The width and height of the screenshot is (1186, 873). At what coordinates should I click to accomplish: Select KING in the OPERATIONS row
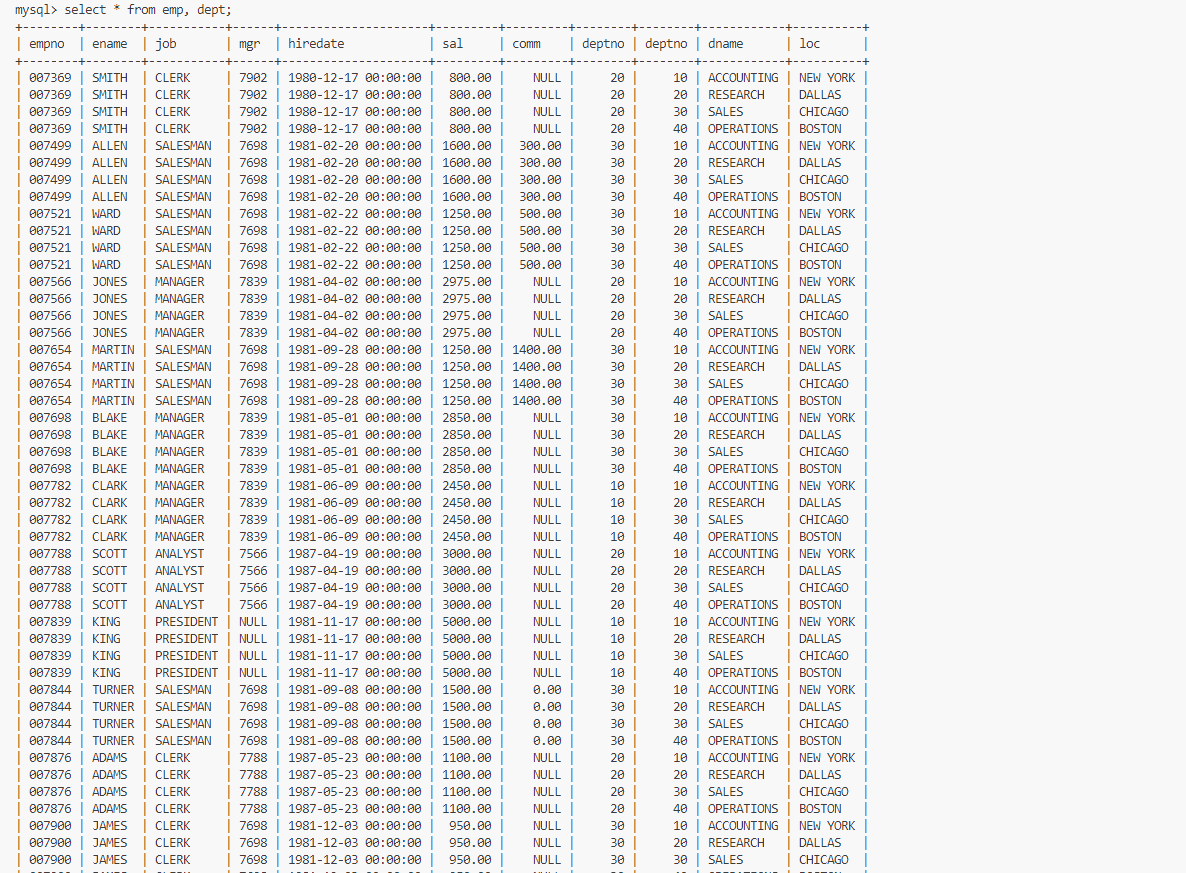(x=106, y=673)
